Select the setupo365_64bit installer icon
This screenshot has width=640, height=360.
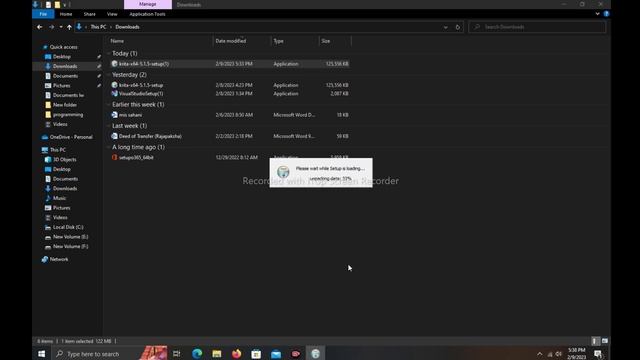point(114,157)
